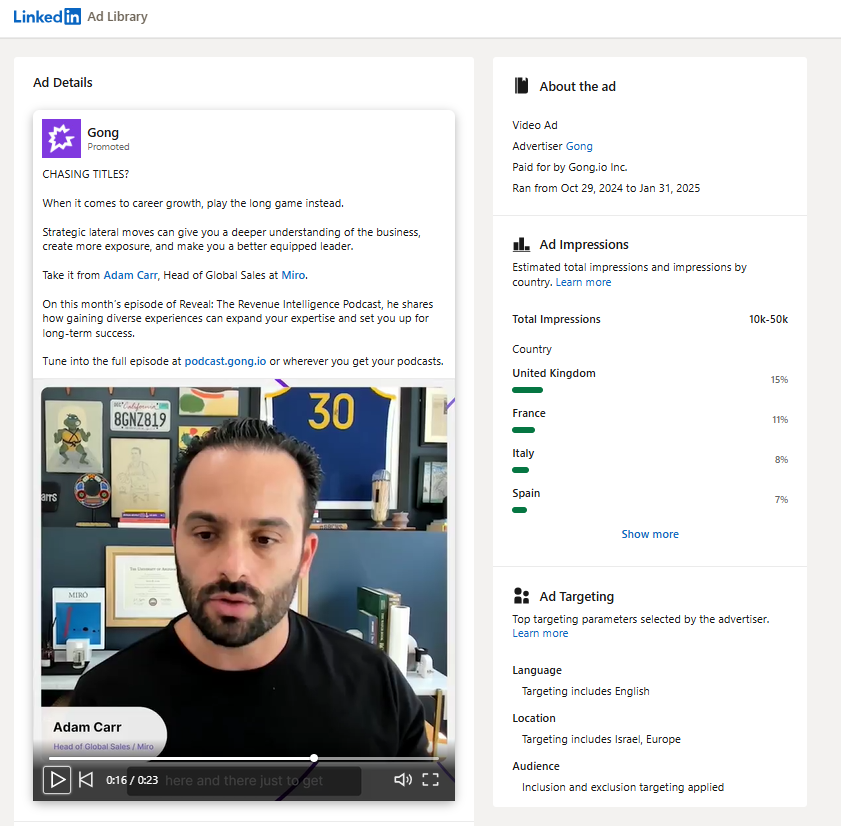The height and width of the screenshot is (826, 841).
Task: Open the Miro company link
Action: (x=293, y=275)
